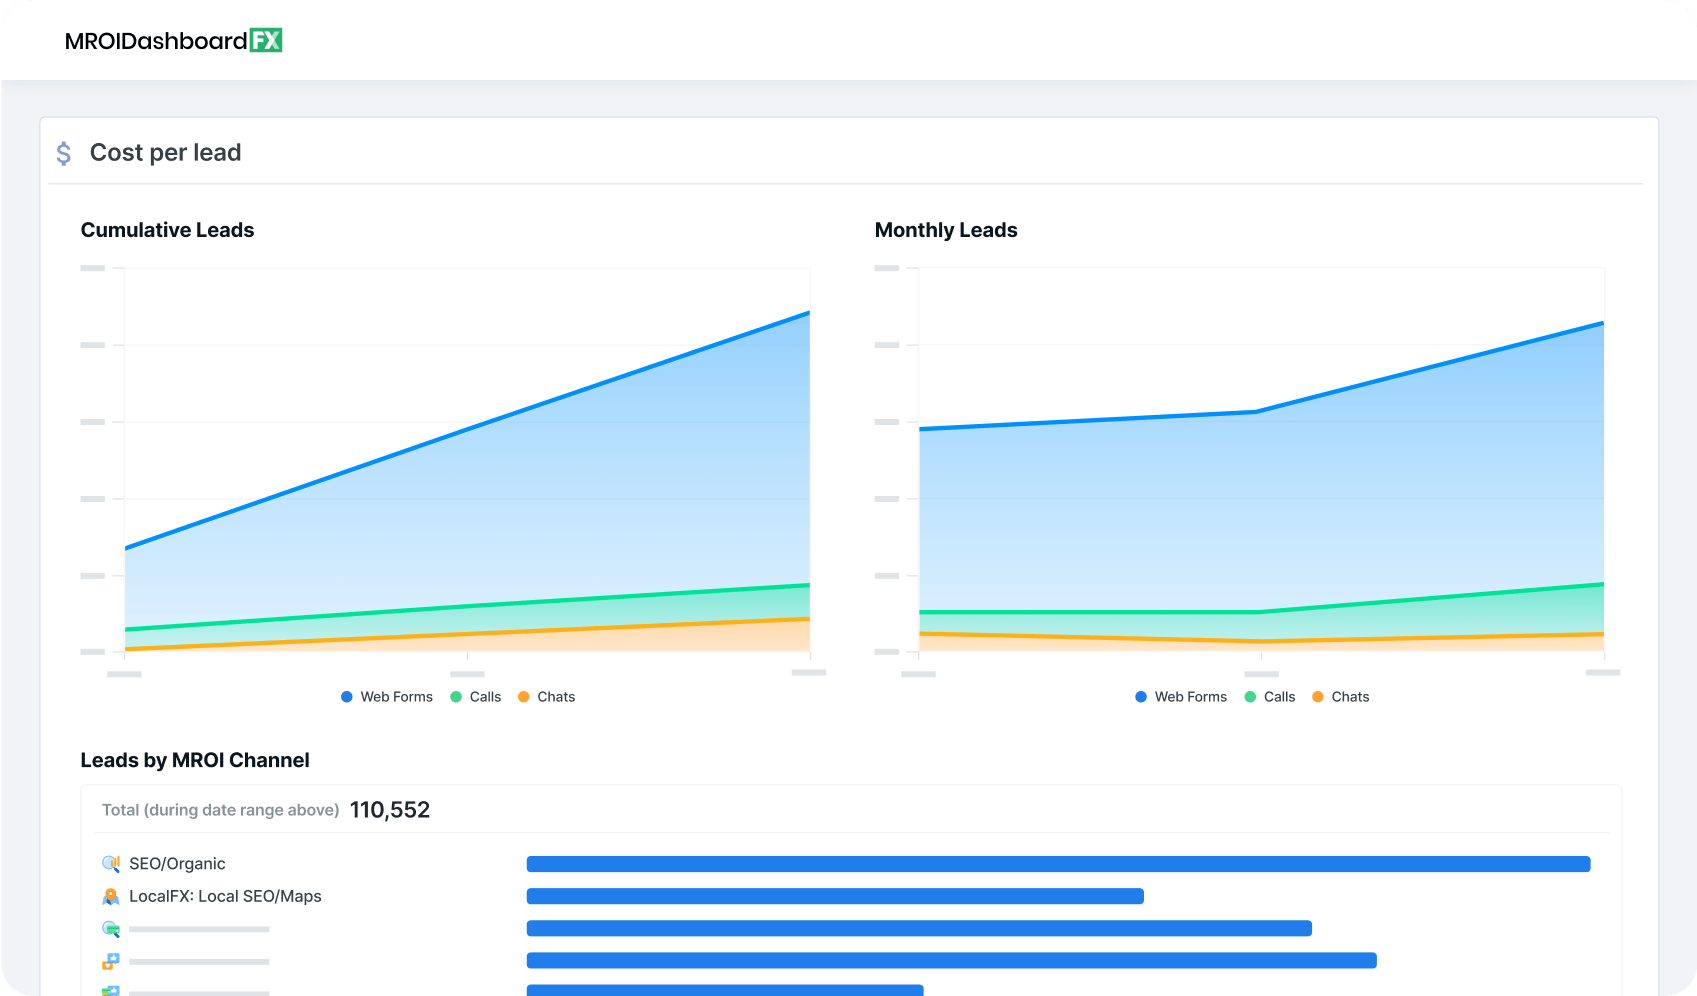Click the LocalFX: Local SEO/Maps label

pos(225,896)
